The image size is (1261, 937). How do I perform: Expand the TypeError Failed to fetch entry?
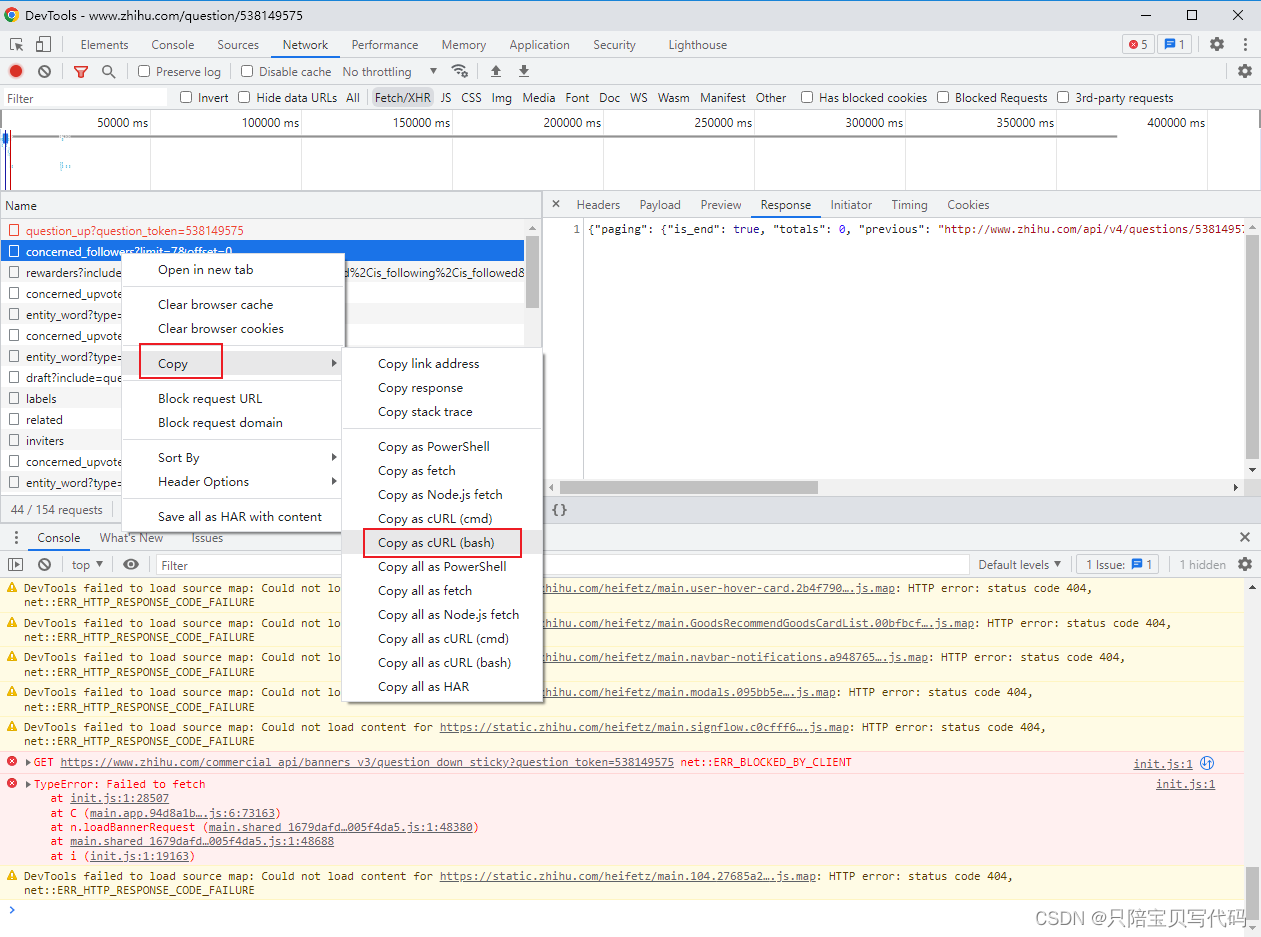tap(28, 784)
